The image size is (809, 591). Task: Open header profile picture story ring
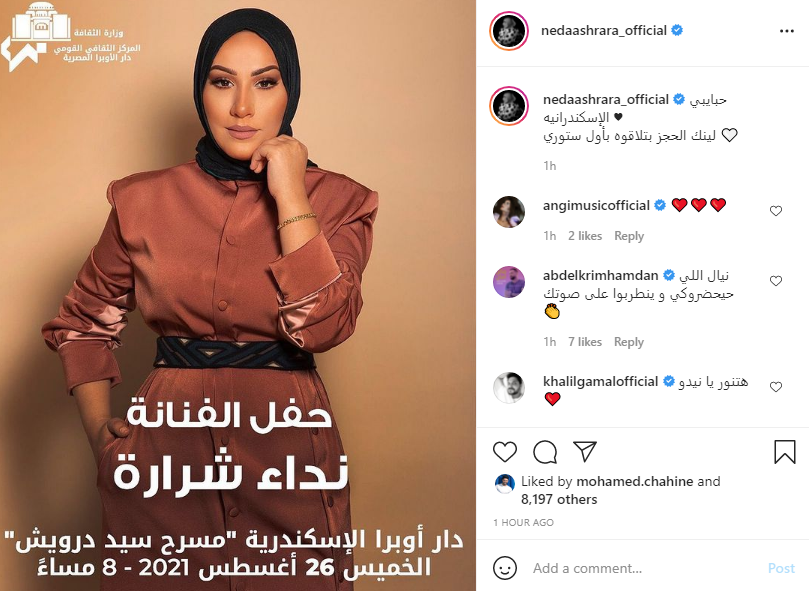click(509, 31)
